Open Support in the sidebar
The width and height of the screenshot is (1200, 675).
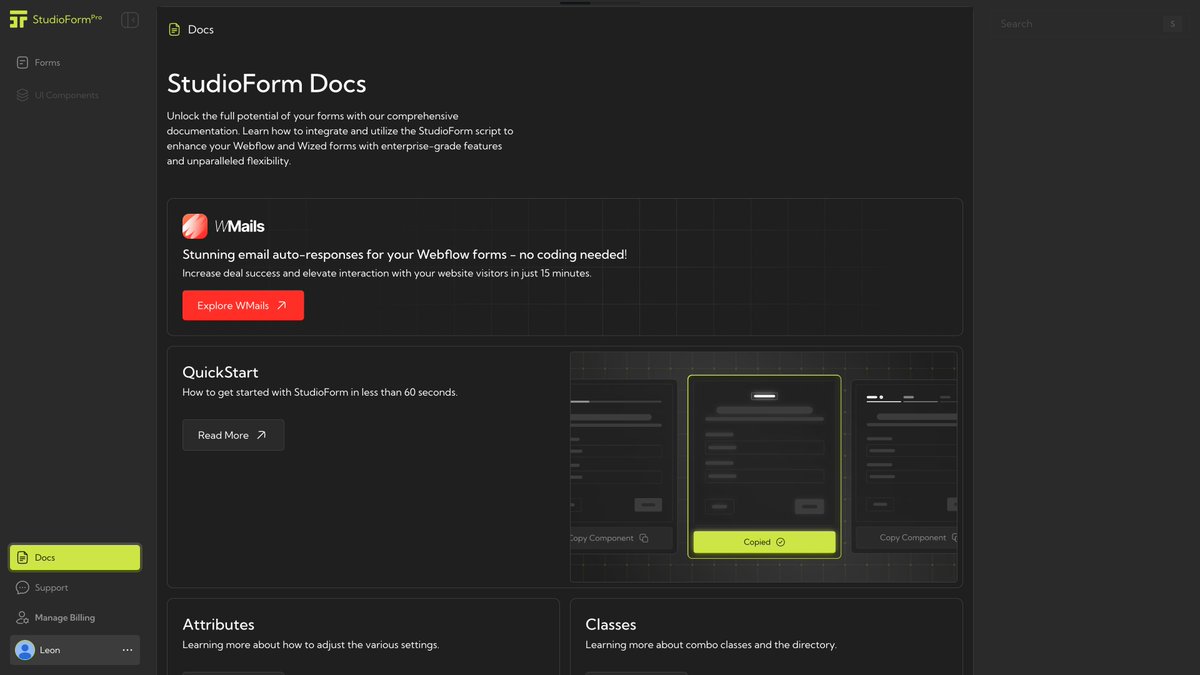(75, 588)
